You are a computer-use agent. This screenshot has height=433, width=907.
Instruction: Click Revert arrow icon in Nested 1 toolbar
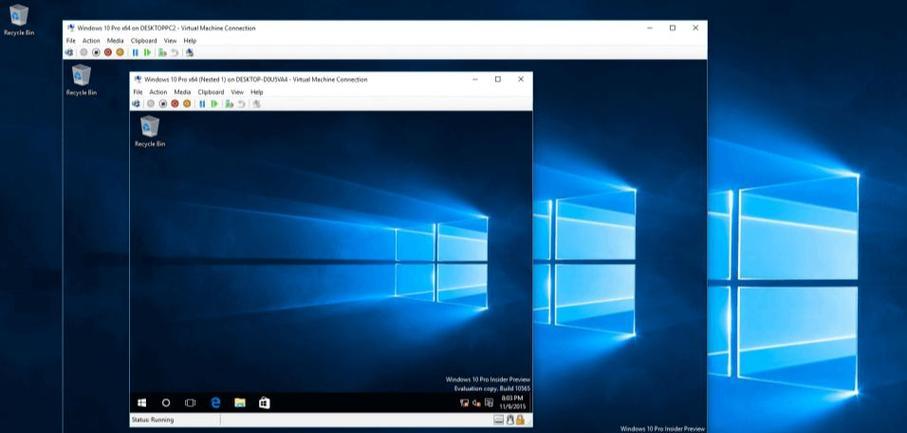tap(241, 103)
